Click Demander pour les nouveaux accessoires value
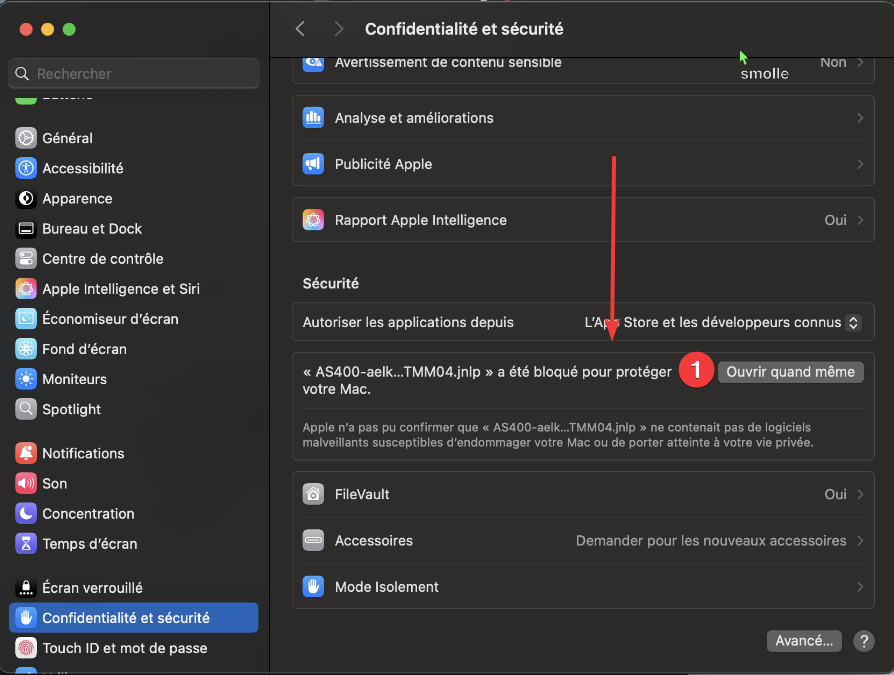 click(711, 540)
